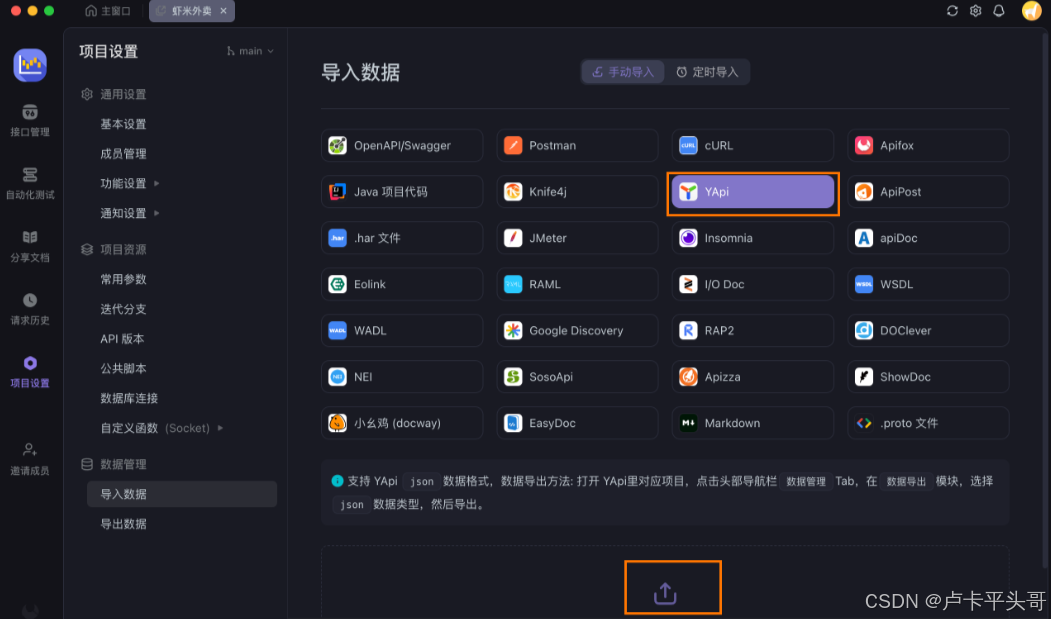Open 成员管理 page
This screenshot has width=1051, height=619.
click(x=123, y=154)
